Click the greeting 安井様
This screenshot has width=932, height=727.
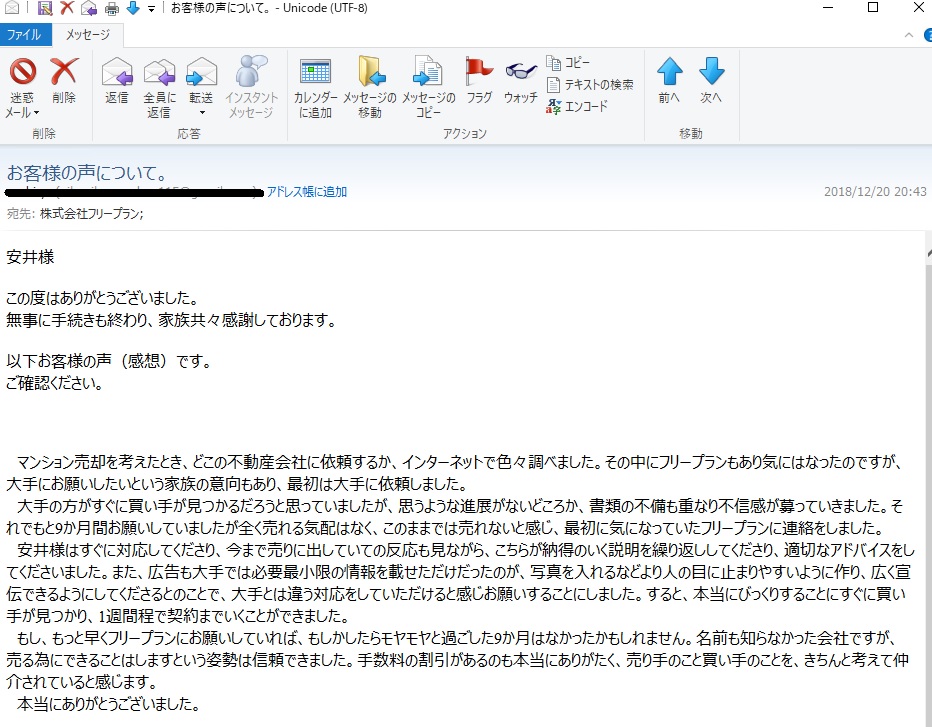(x=30, y=257)
